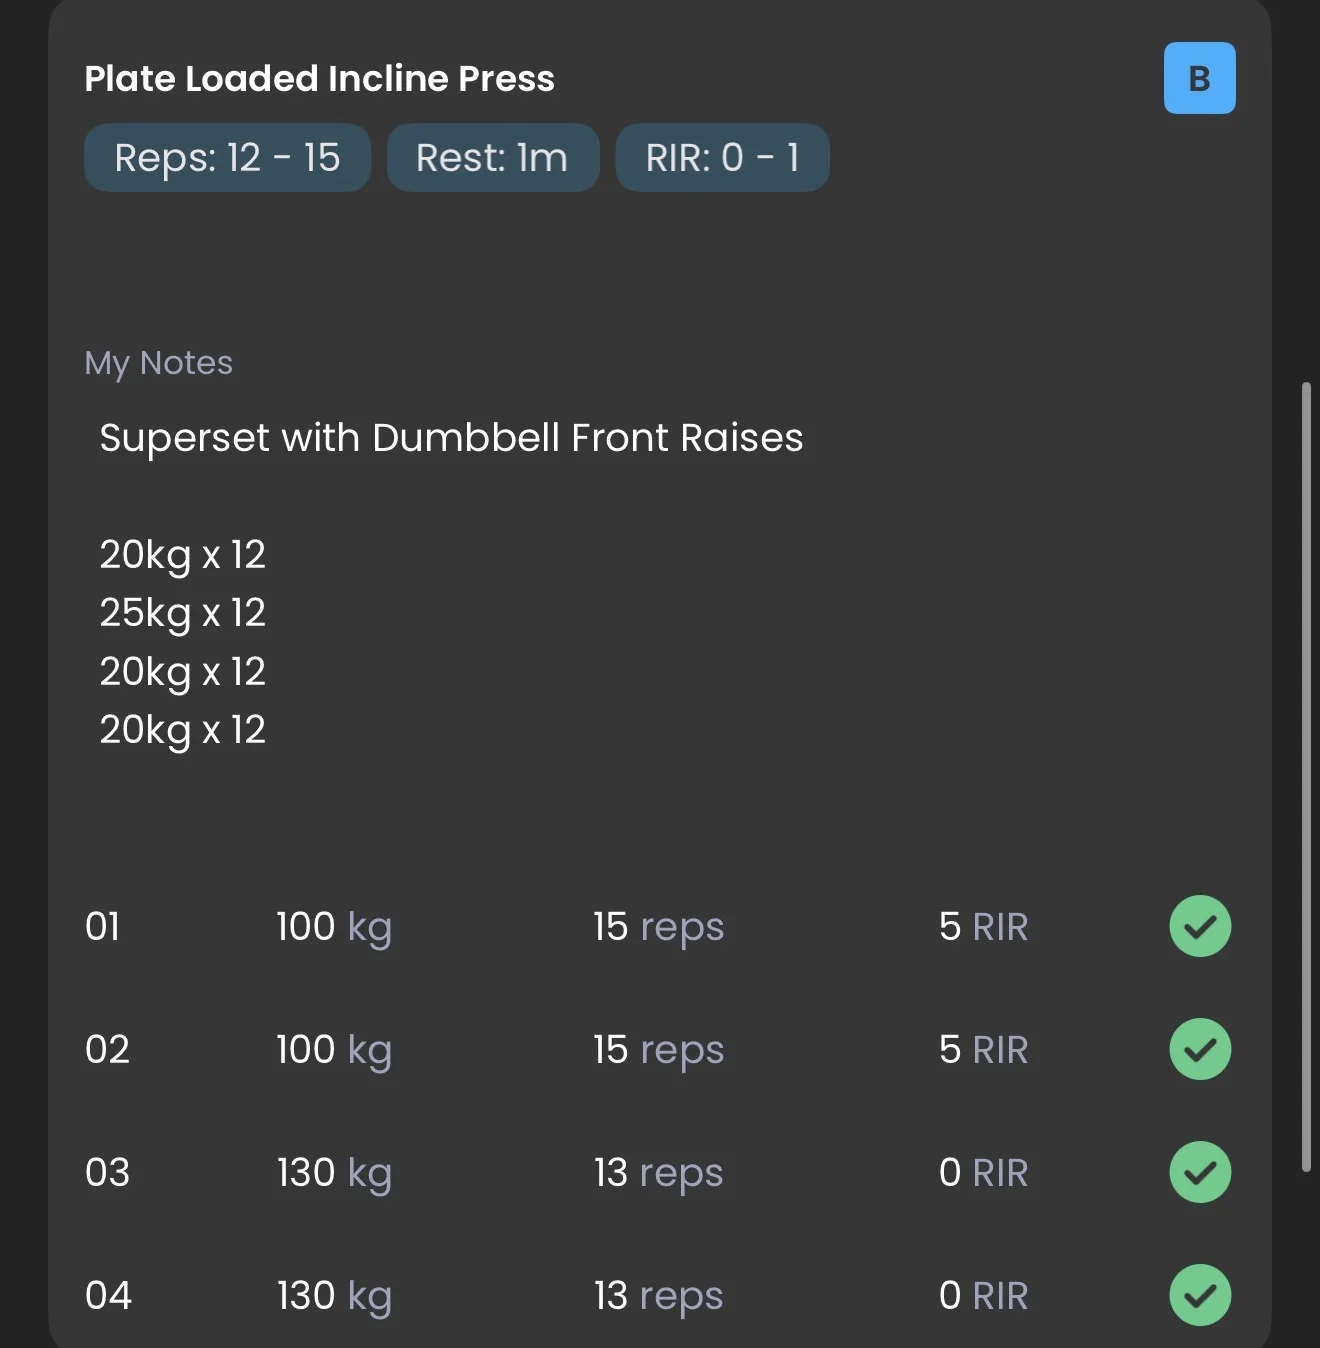Image resolution: width=1320 pixels, height=1348 pixels.
Task: Tap the blue B superset badge
Action: [x=1199, y=78]
